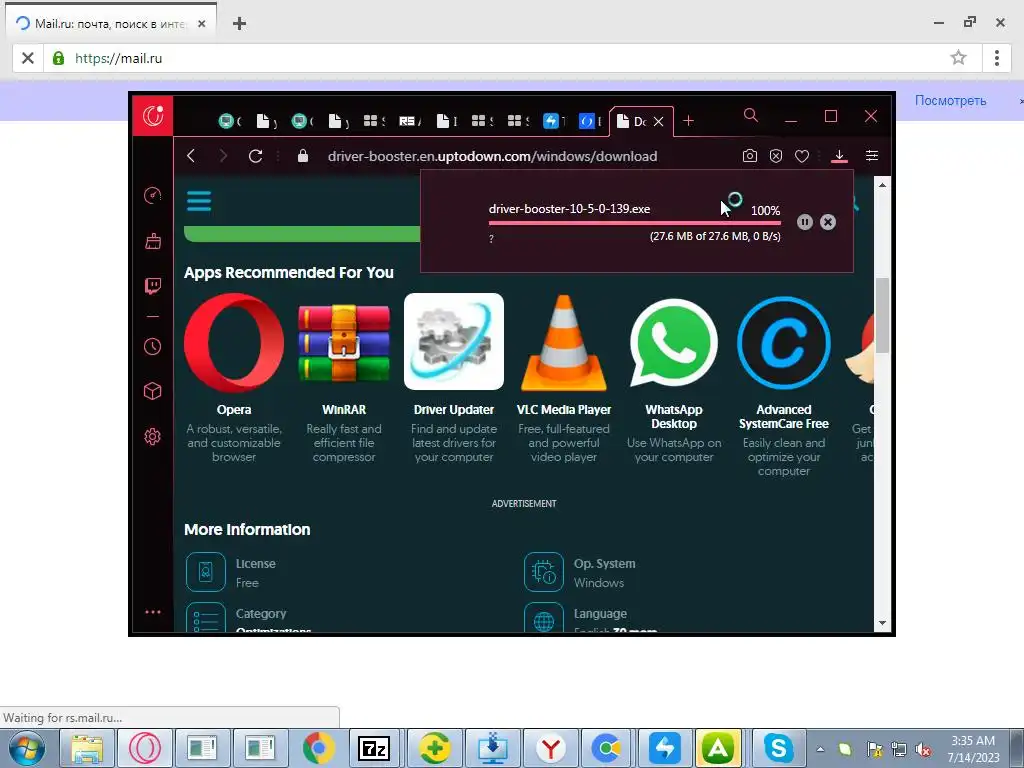1024x768 pixels.
Task: Reload the uptodown page
Action: [x=255, y=156]
